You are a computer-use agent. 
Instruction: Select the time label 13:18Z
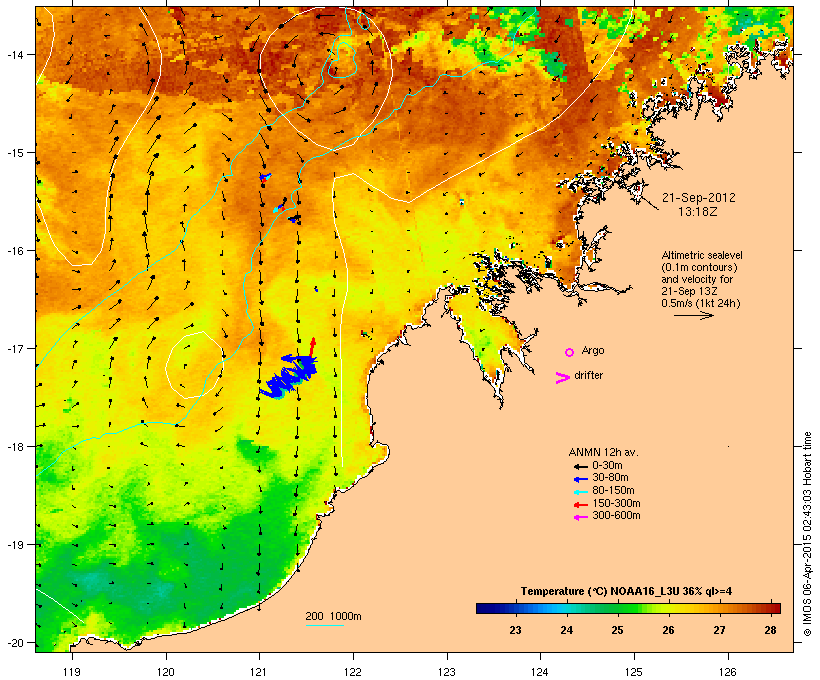[698, 212]
